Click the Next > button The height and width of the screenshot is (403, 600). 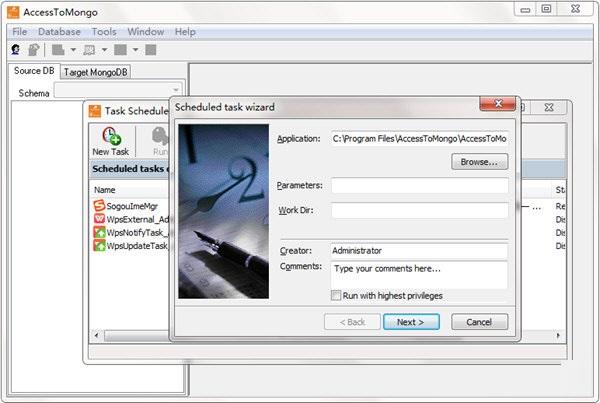click(x=411, y=322)
